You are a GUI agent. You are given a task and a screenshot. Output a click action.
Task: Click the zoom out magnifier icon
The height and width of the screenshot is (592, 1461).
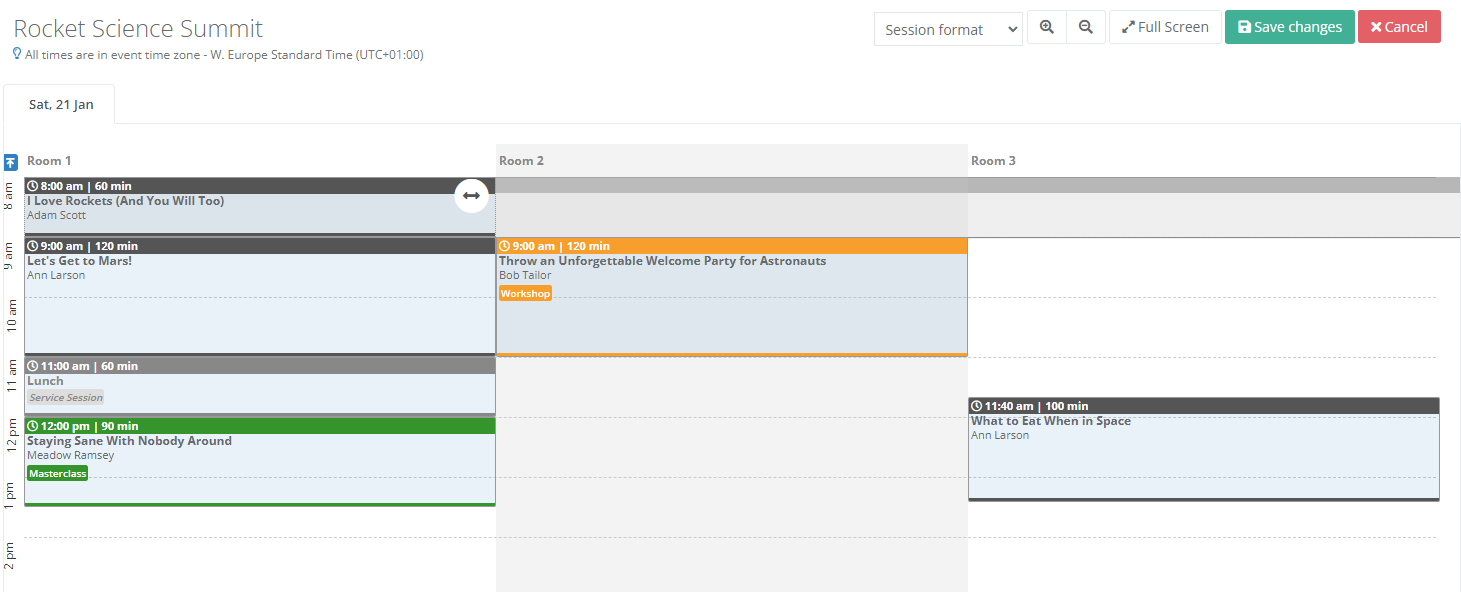point(1085,27)
